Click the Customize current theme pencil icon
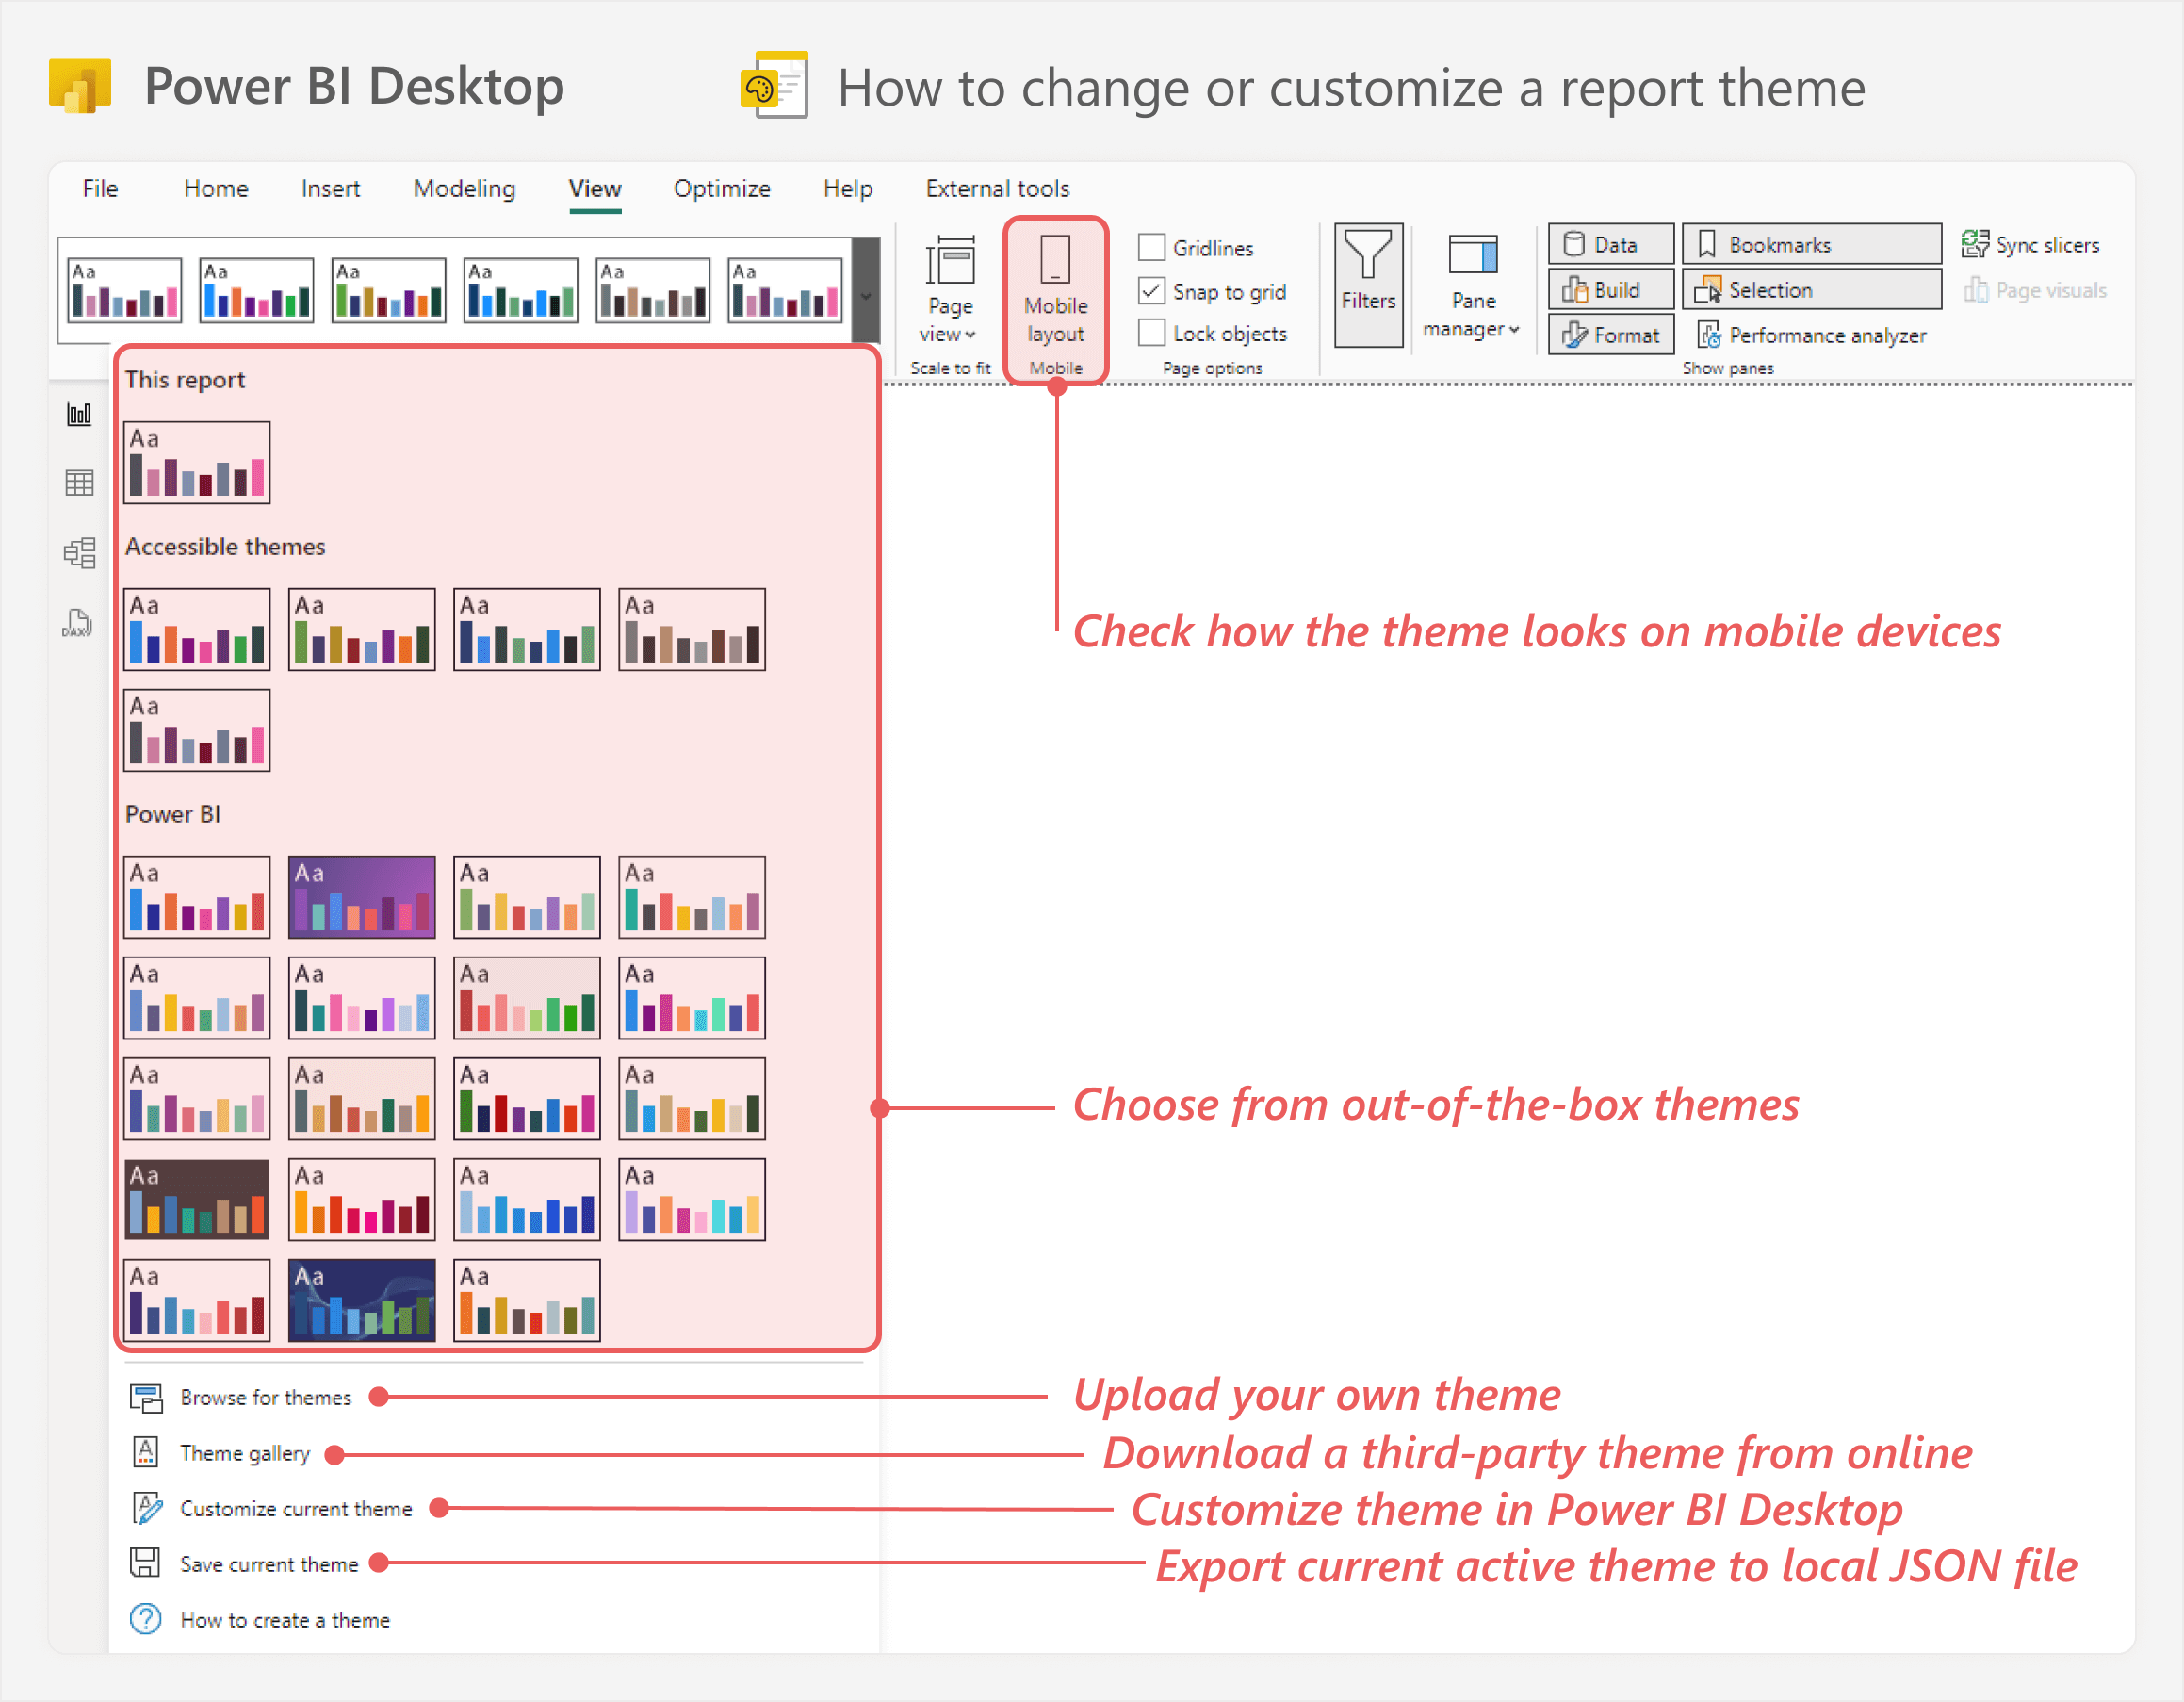Viewport: 2184px width, 1702px height. 147,1507
